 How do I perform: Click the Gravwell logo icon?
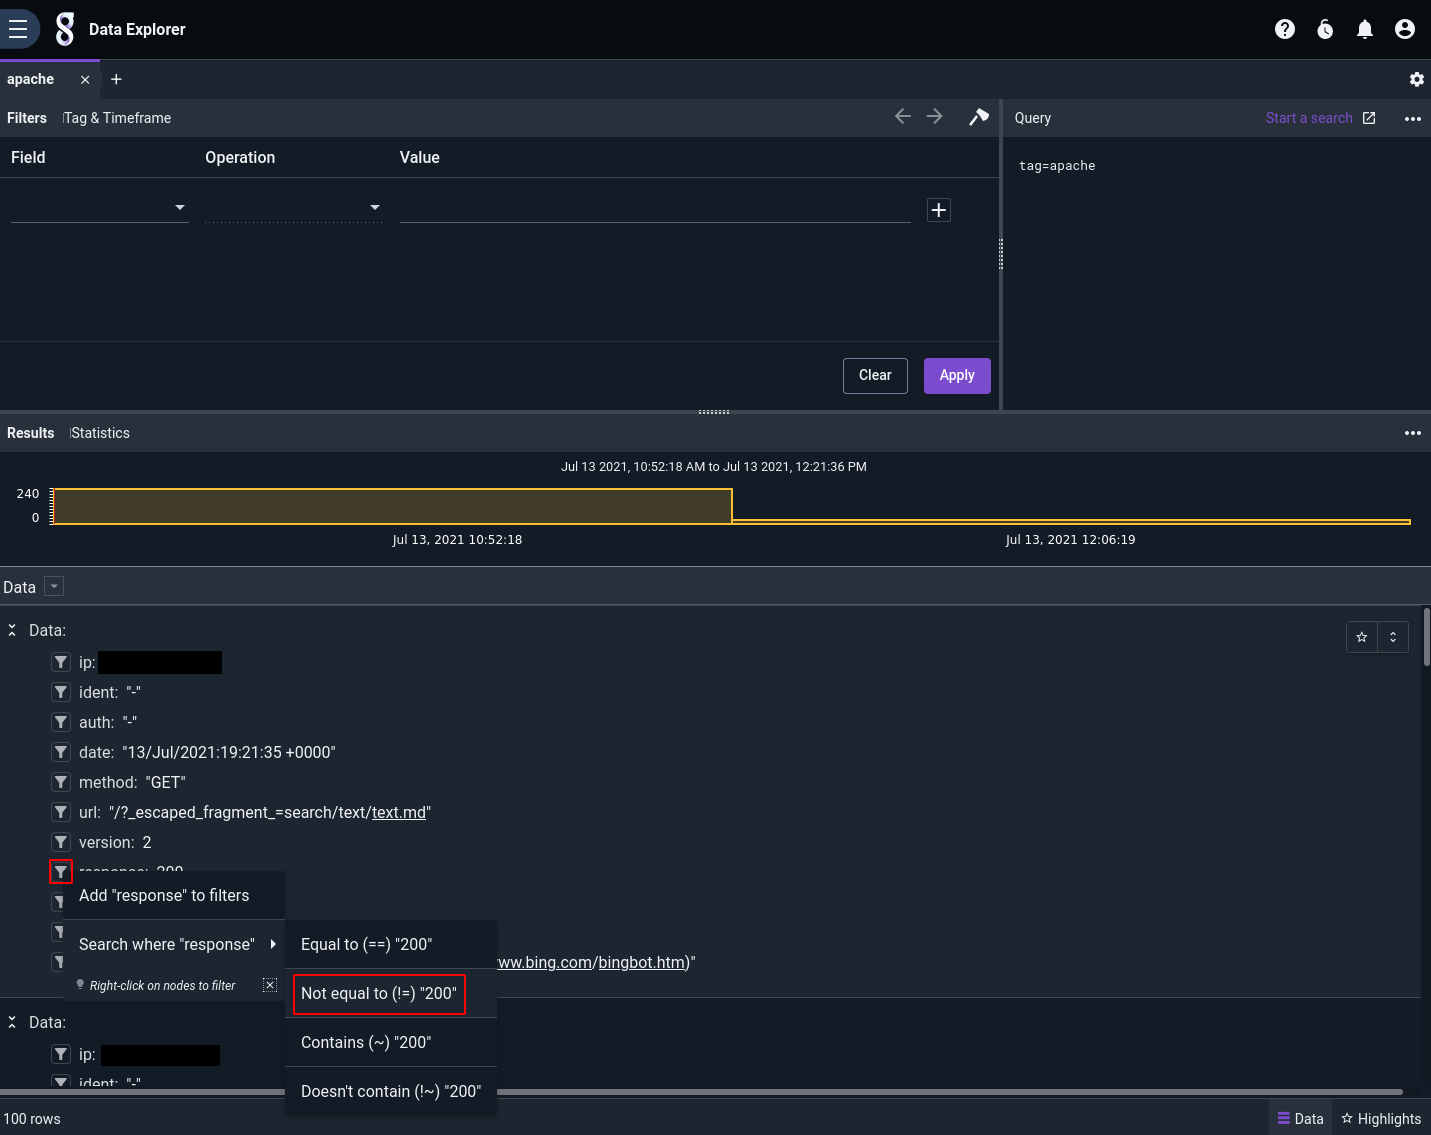(x=65, y=29)
